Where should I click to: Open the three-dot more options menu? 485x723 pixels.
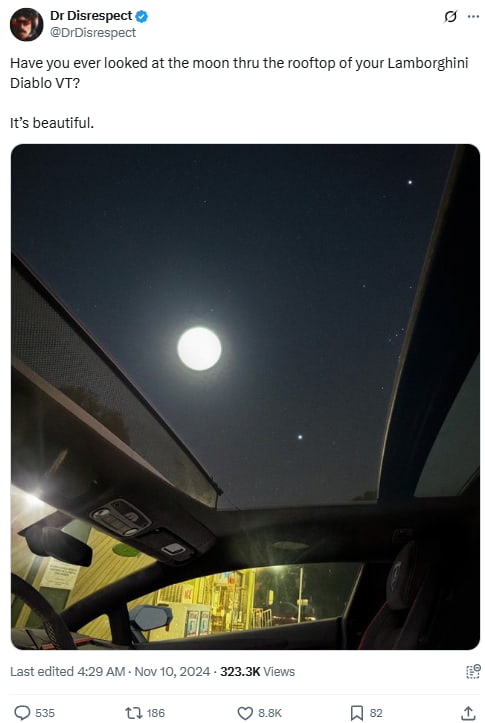(473, 17)
